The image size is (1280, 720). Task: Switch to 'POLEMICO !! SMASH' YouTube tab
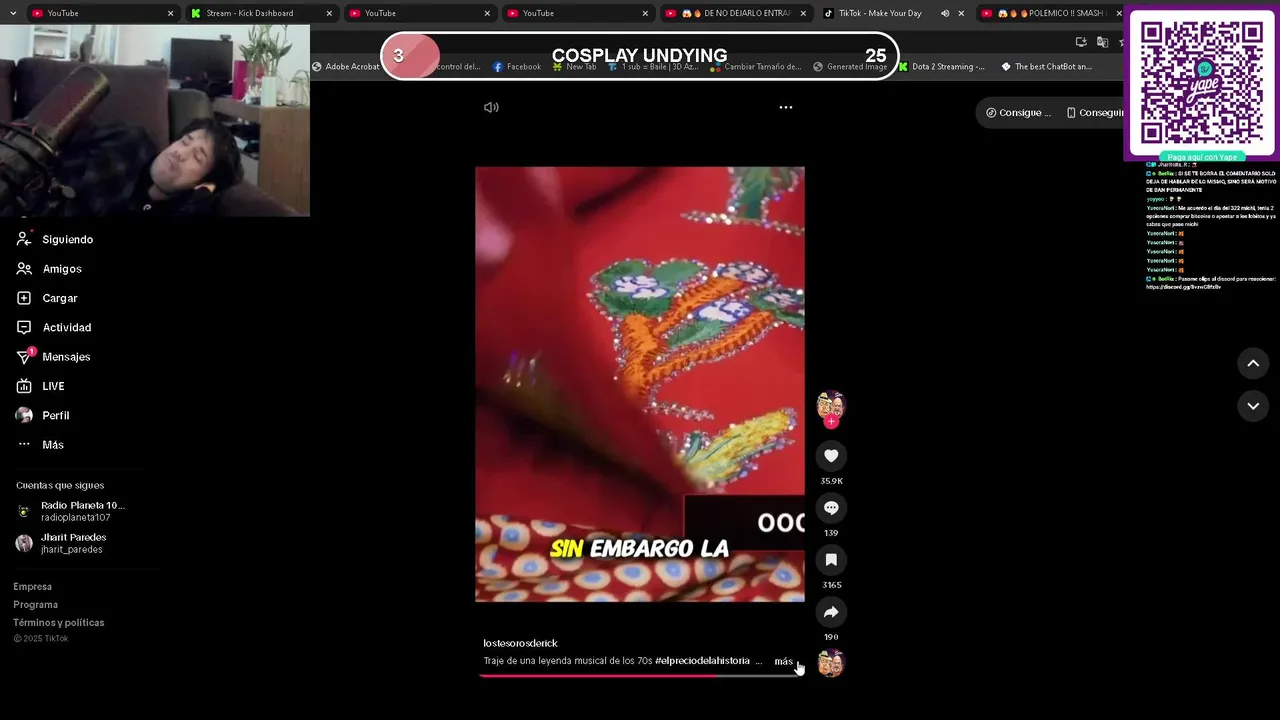click(x=1050, y=13)
